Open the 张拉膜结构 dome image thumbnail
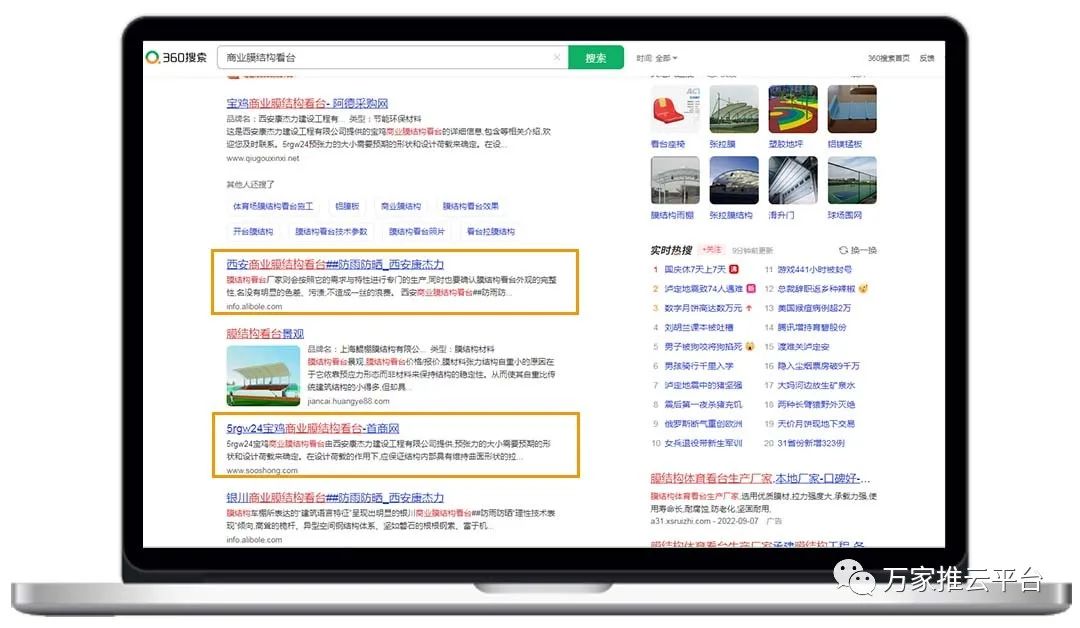Viewport: 1080px width, 628px height. click(x=734, y=181)
